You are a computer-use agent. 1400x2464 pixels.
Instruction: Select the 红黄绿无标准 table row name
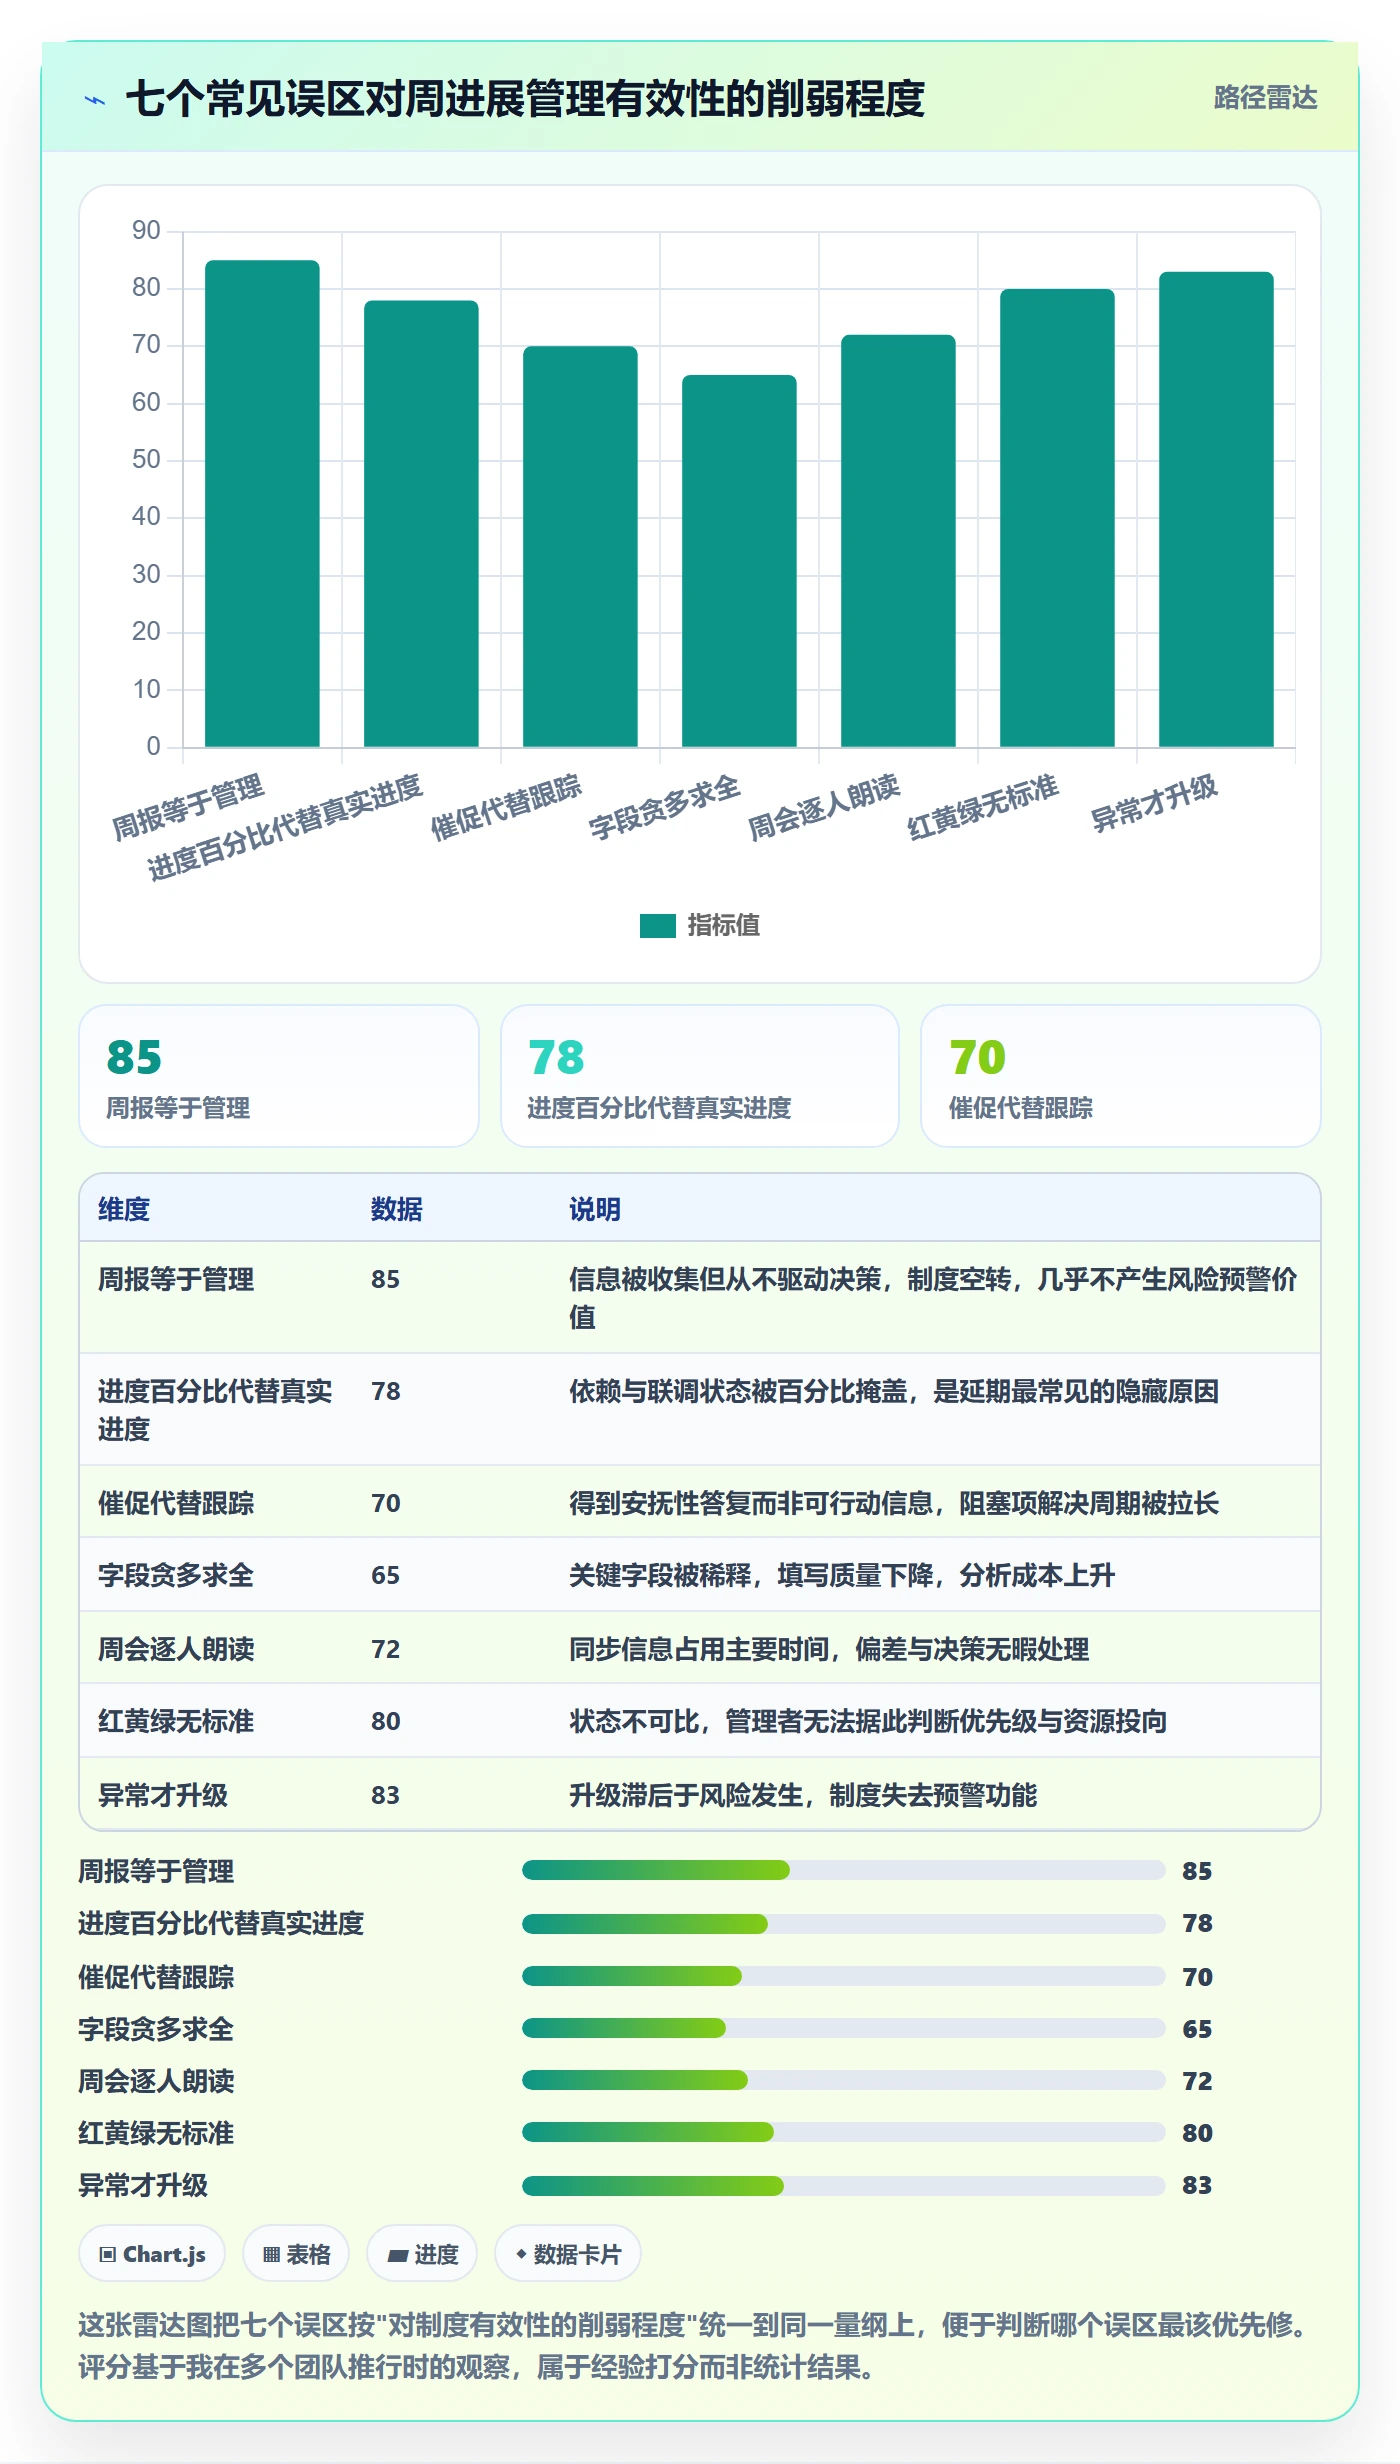176,1721
